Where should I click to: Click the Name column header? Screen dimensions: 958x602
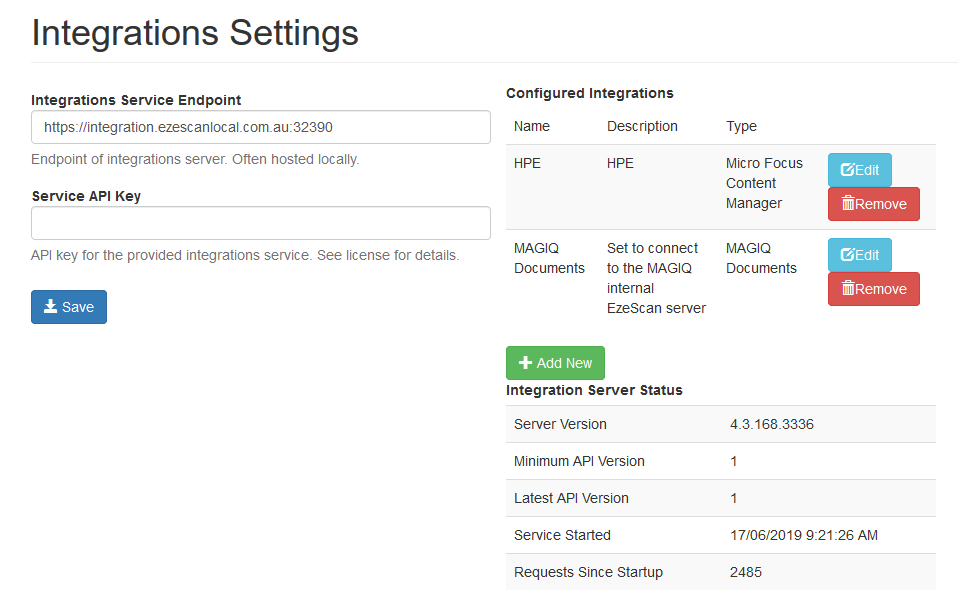532,126
